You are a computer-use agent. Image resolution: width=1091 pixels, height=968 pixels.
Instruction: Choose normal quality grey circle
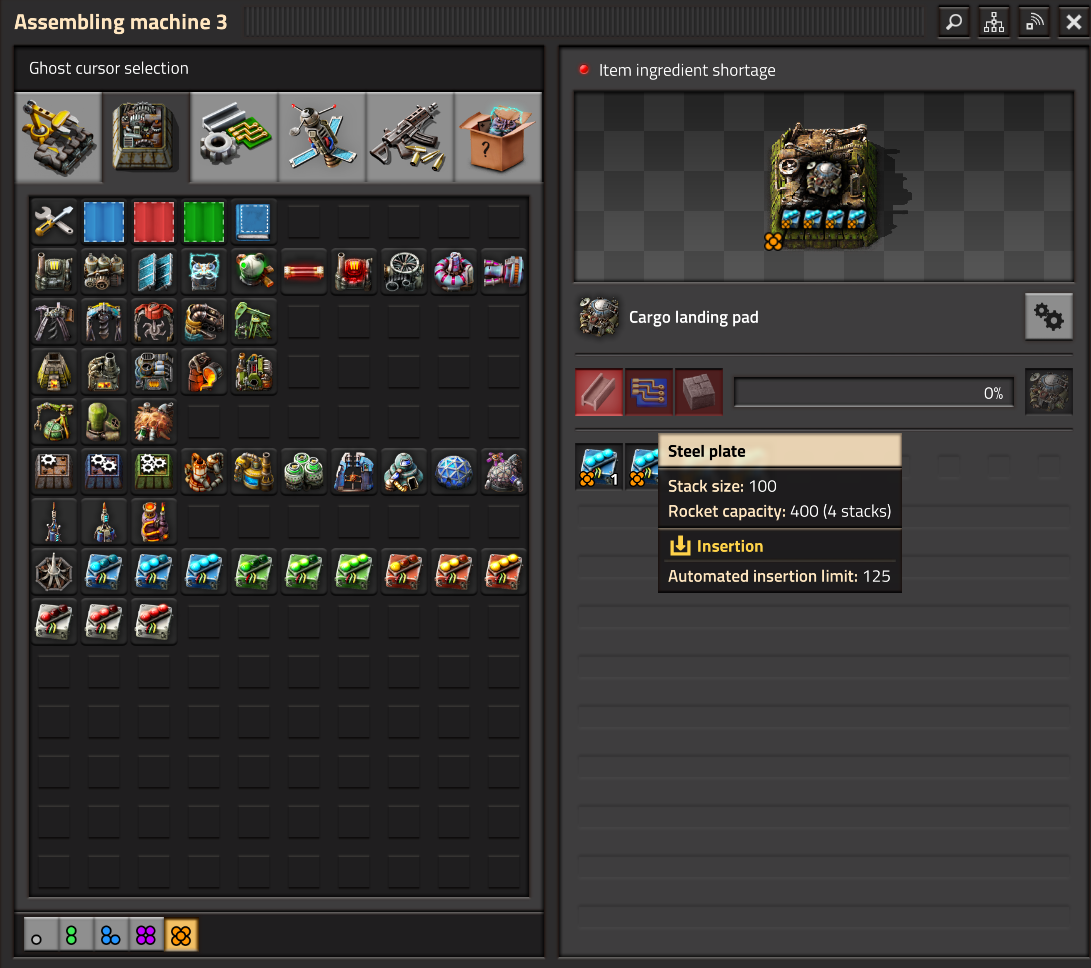tap(40, 935)
